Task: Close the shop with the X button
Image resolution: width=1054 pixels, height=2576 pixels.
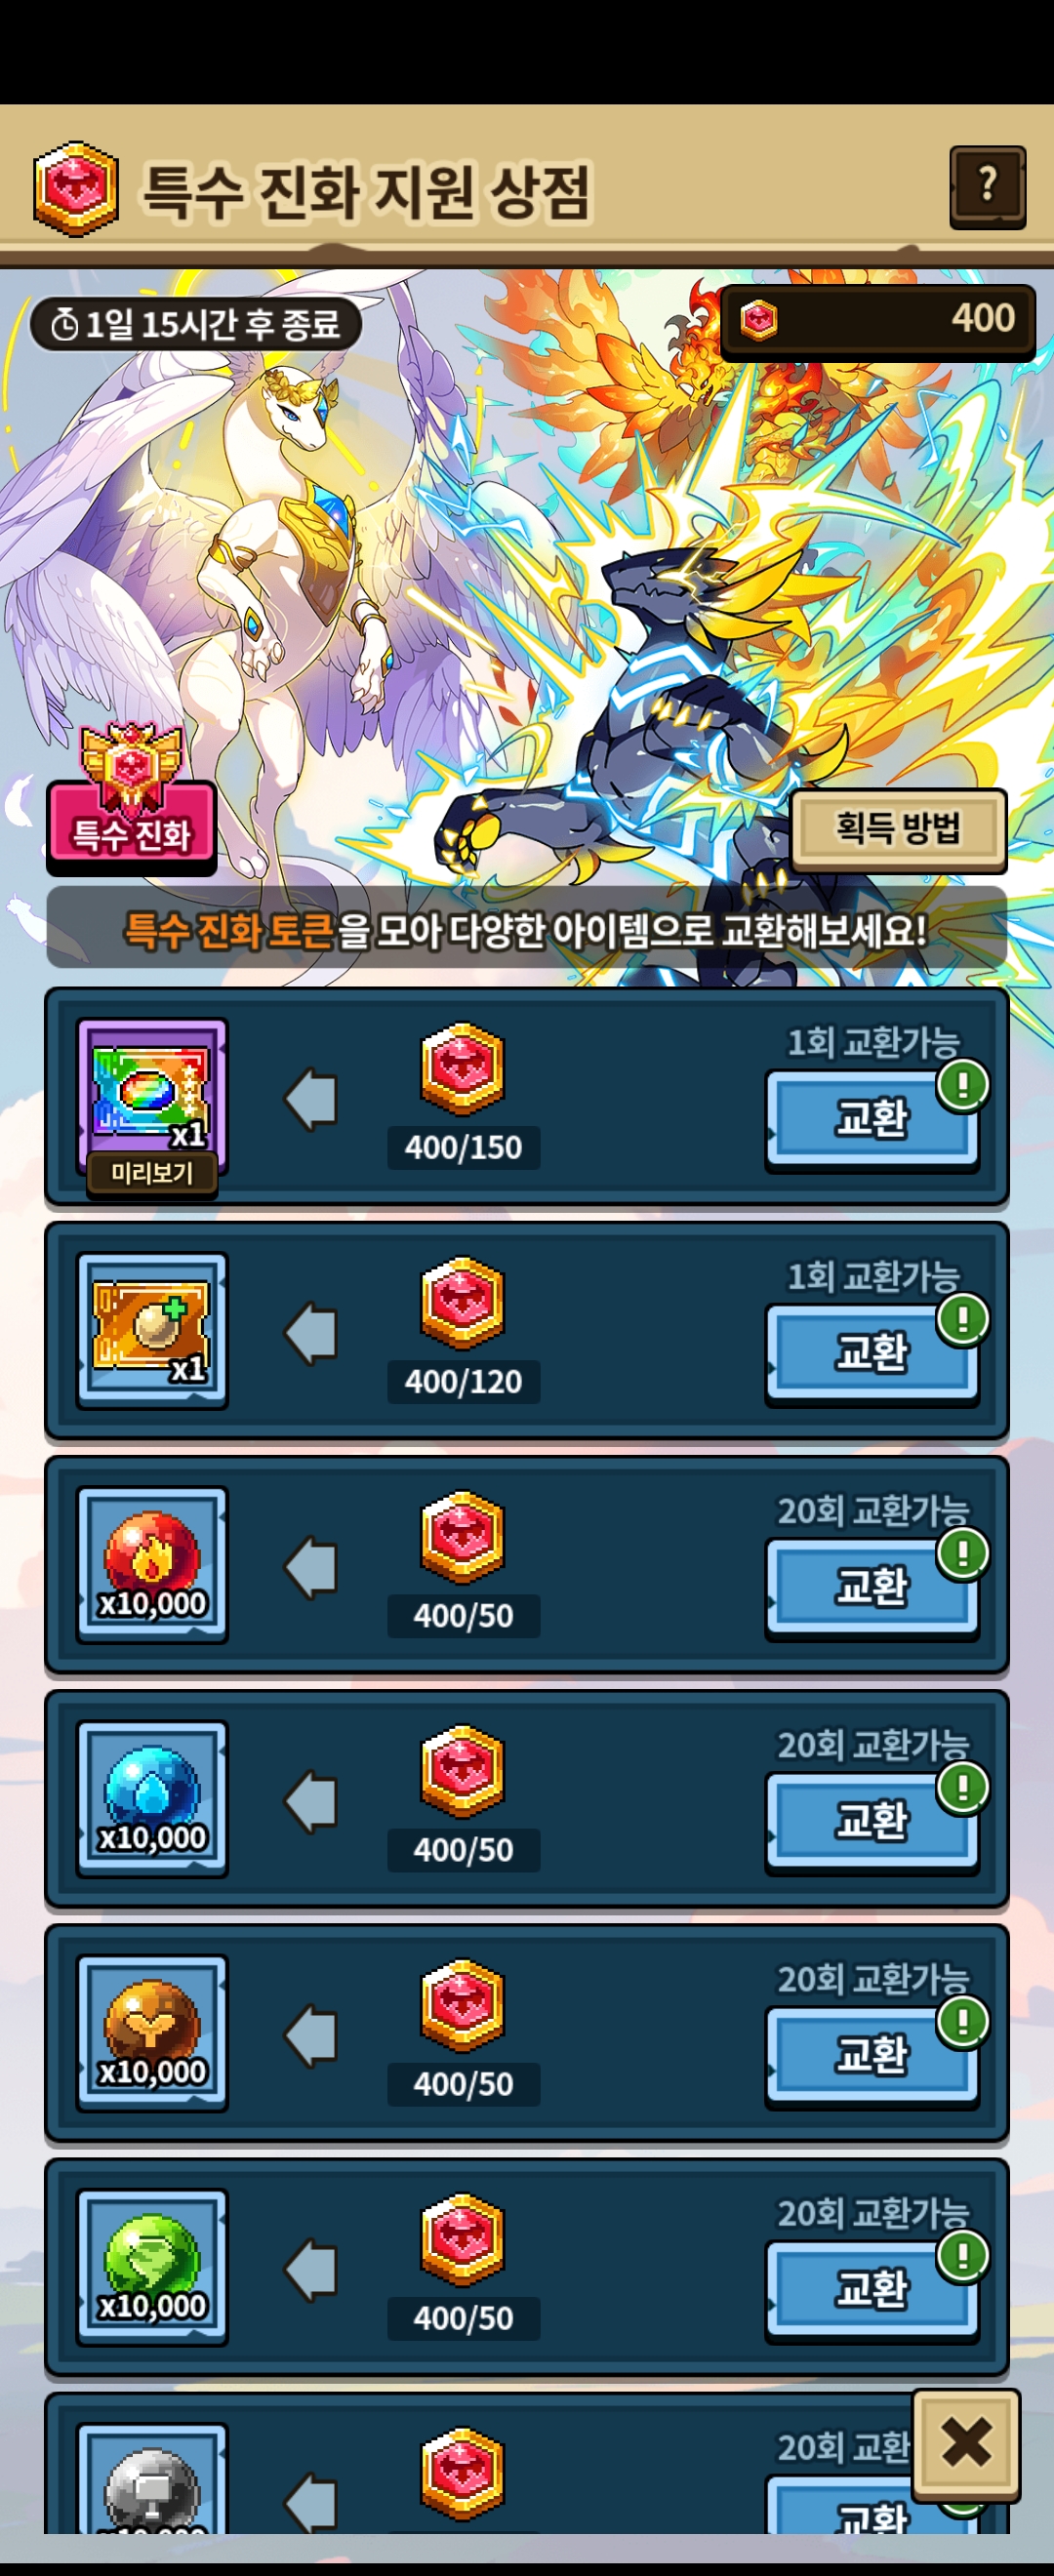Action: pos(966,2443)
